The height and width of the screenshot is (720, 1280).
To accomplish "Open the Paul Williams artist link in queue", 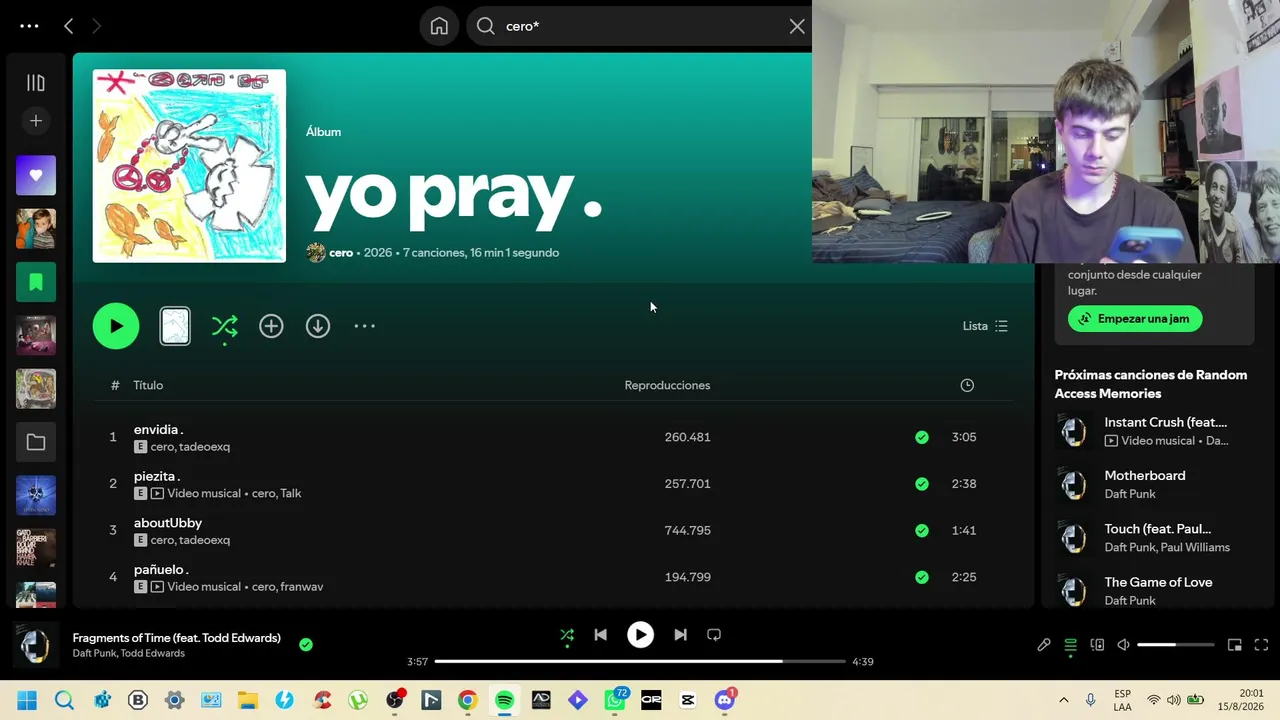I will [x=1195, y=547].
